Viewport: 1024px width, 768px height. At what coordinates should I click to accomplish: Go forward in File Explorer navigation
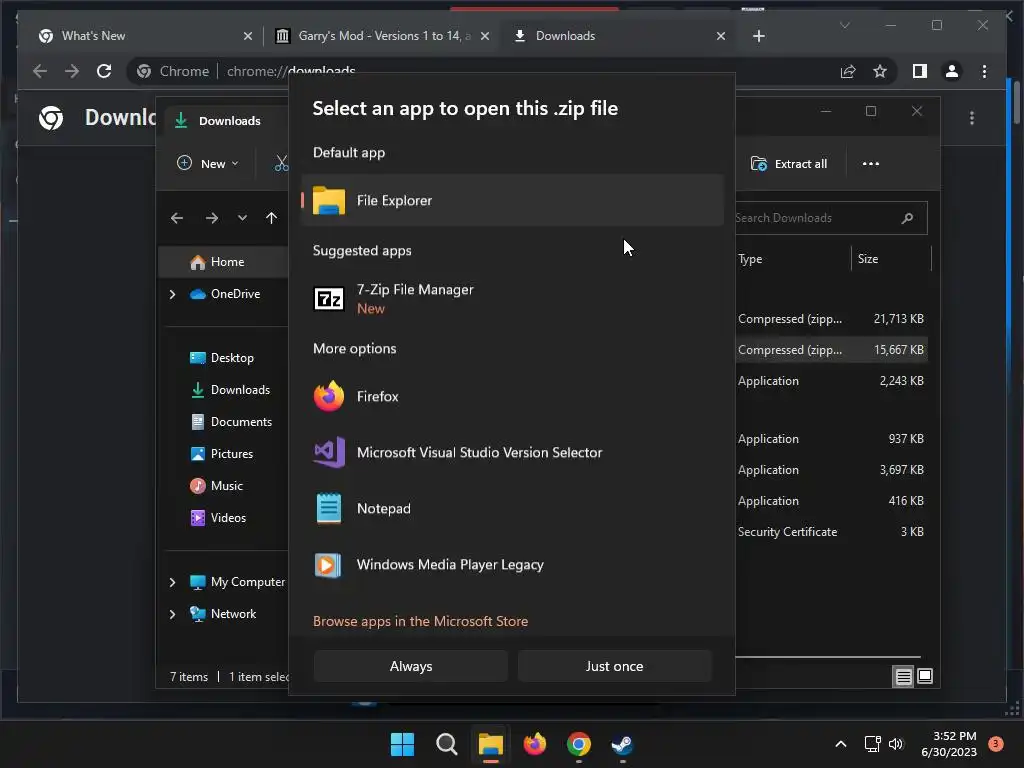point(212,218)
